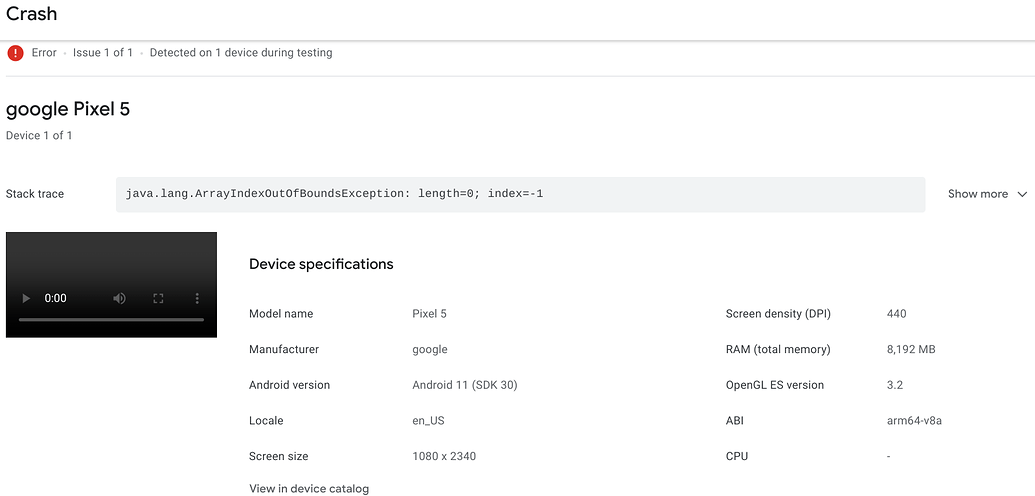Open the View in device catalog link

tap(309, 489)
